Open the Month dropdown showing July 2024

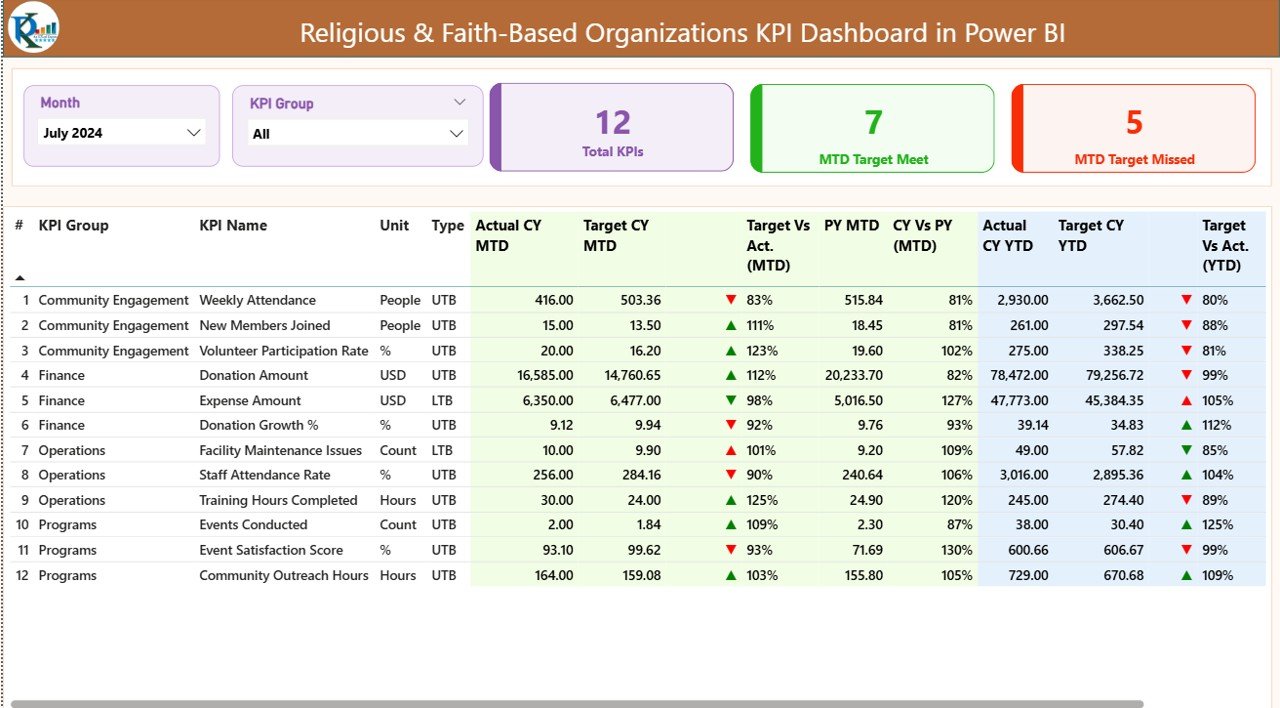(x=120, y=132)
